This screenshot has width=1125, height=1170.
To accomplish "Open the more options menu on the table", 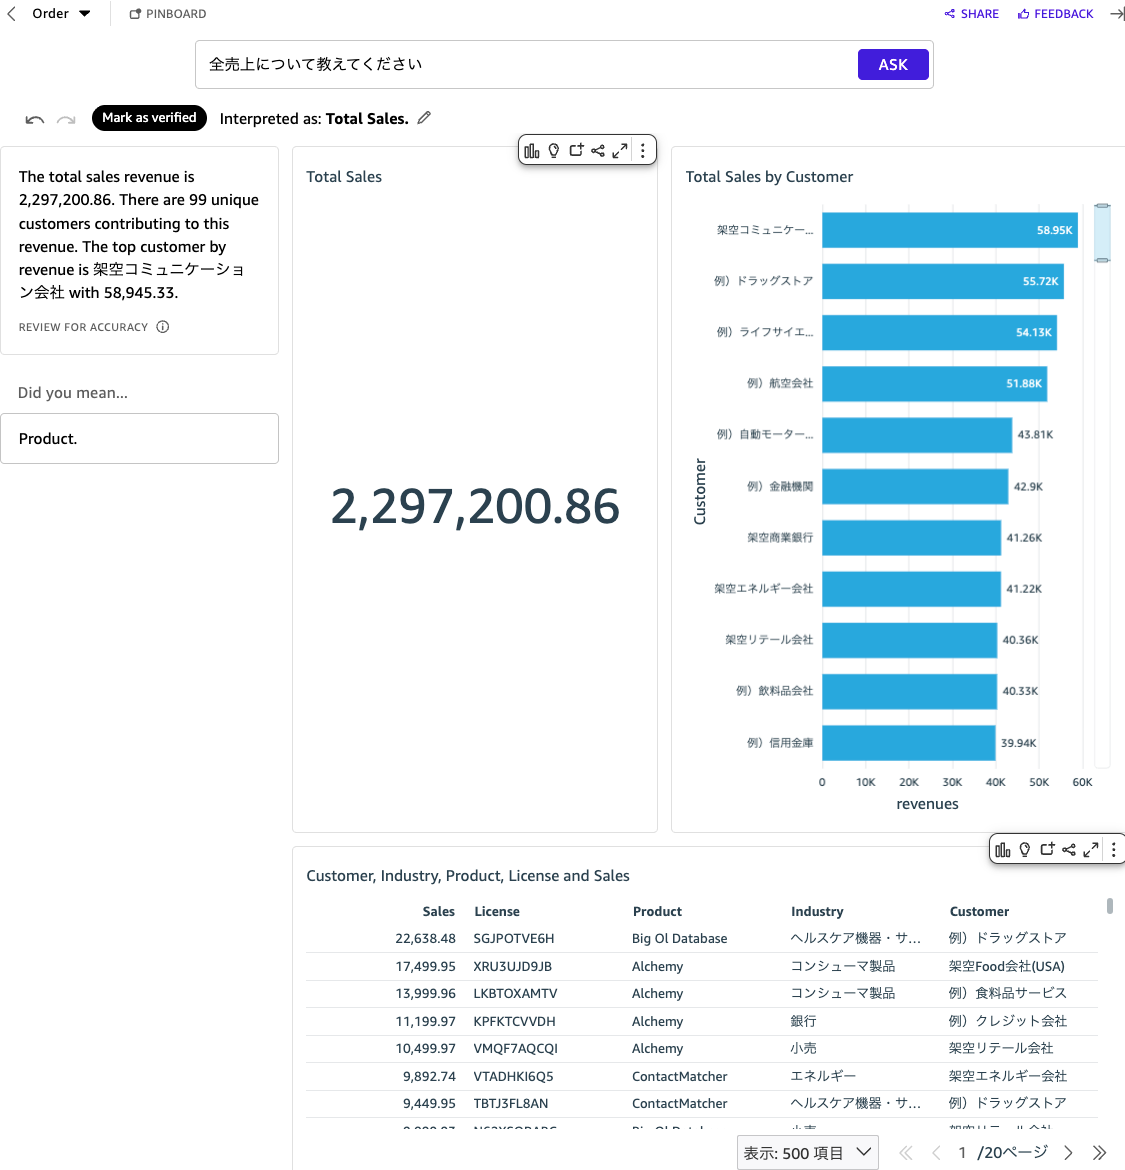I will point(1114,848).
